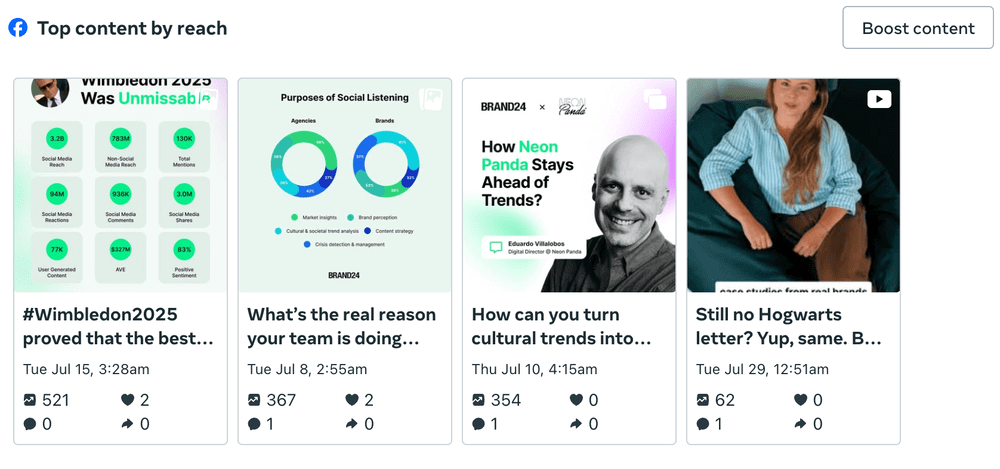
Task: Open 'Still no Hogwarts letter?' post title
Action: (x=788, y=326)
